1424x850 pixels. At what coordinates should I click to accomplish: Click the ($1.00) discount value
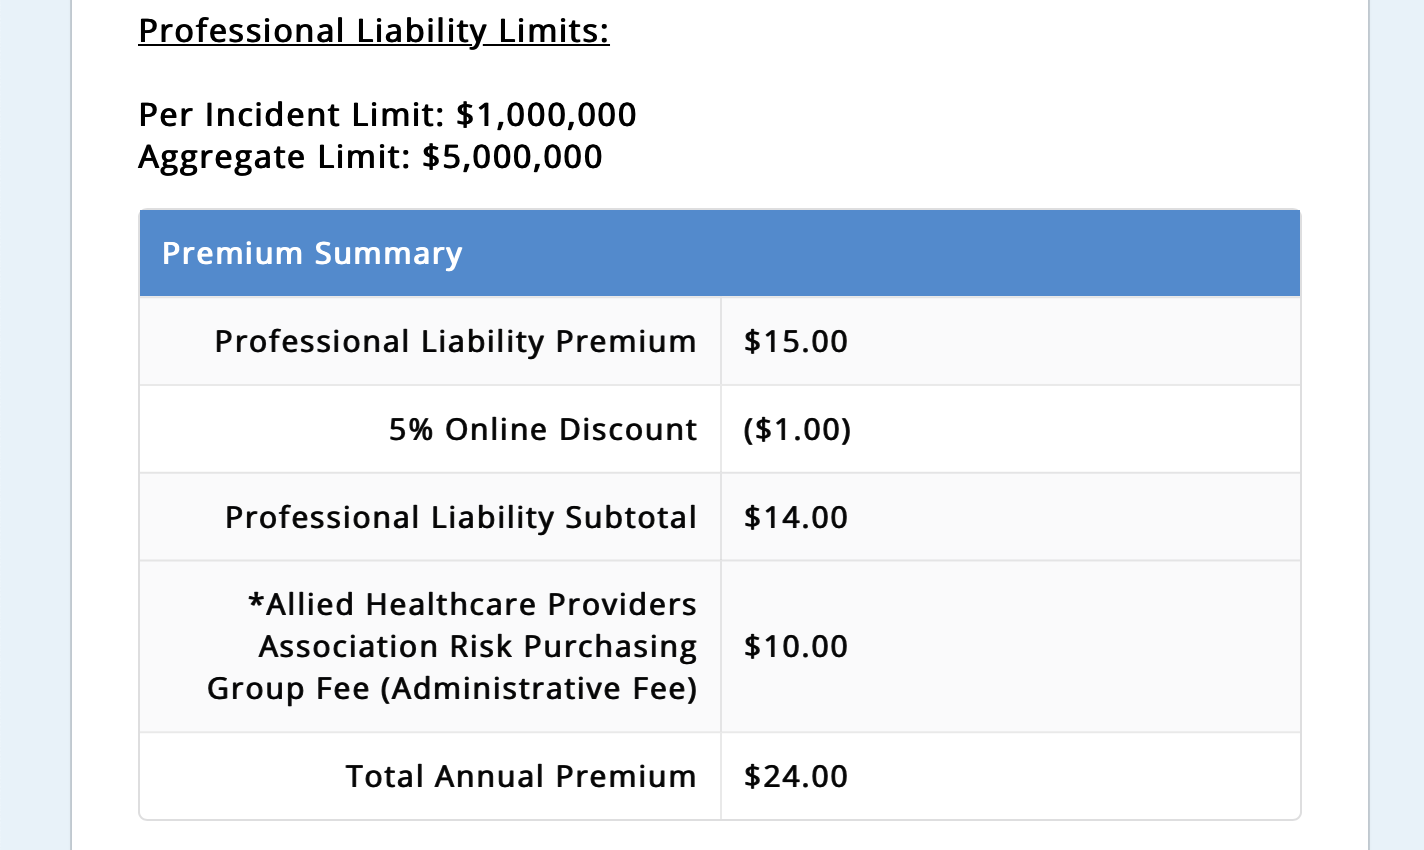click(x=797, y=430)
